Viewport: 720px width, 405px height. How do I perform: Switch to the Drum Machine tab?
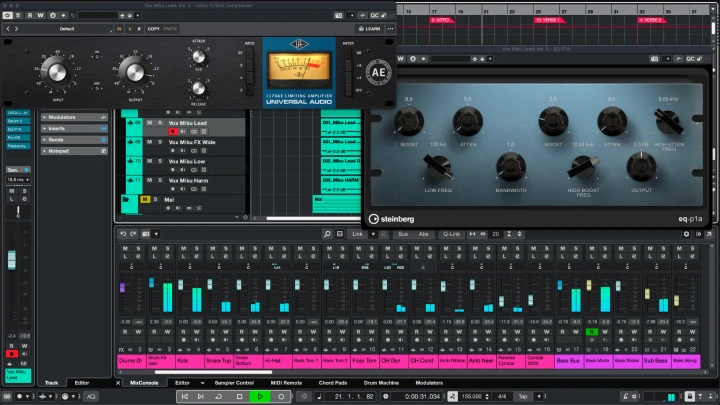(x=381, y=382)
